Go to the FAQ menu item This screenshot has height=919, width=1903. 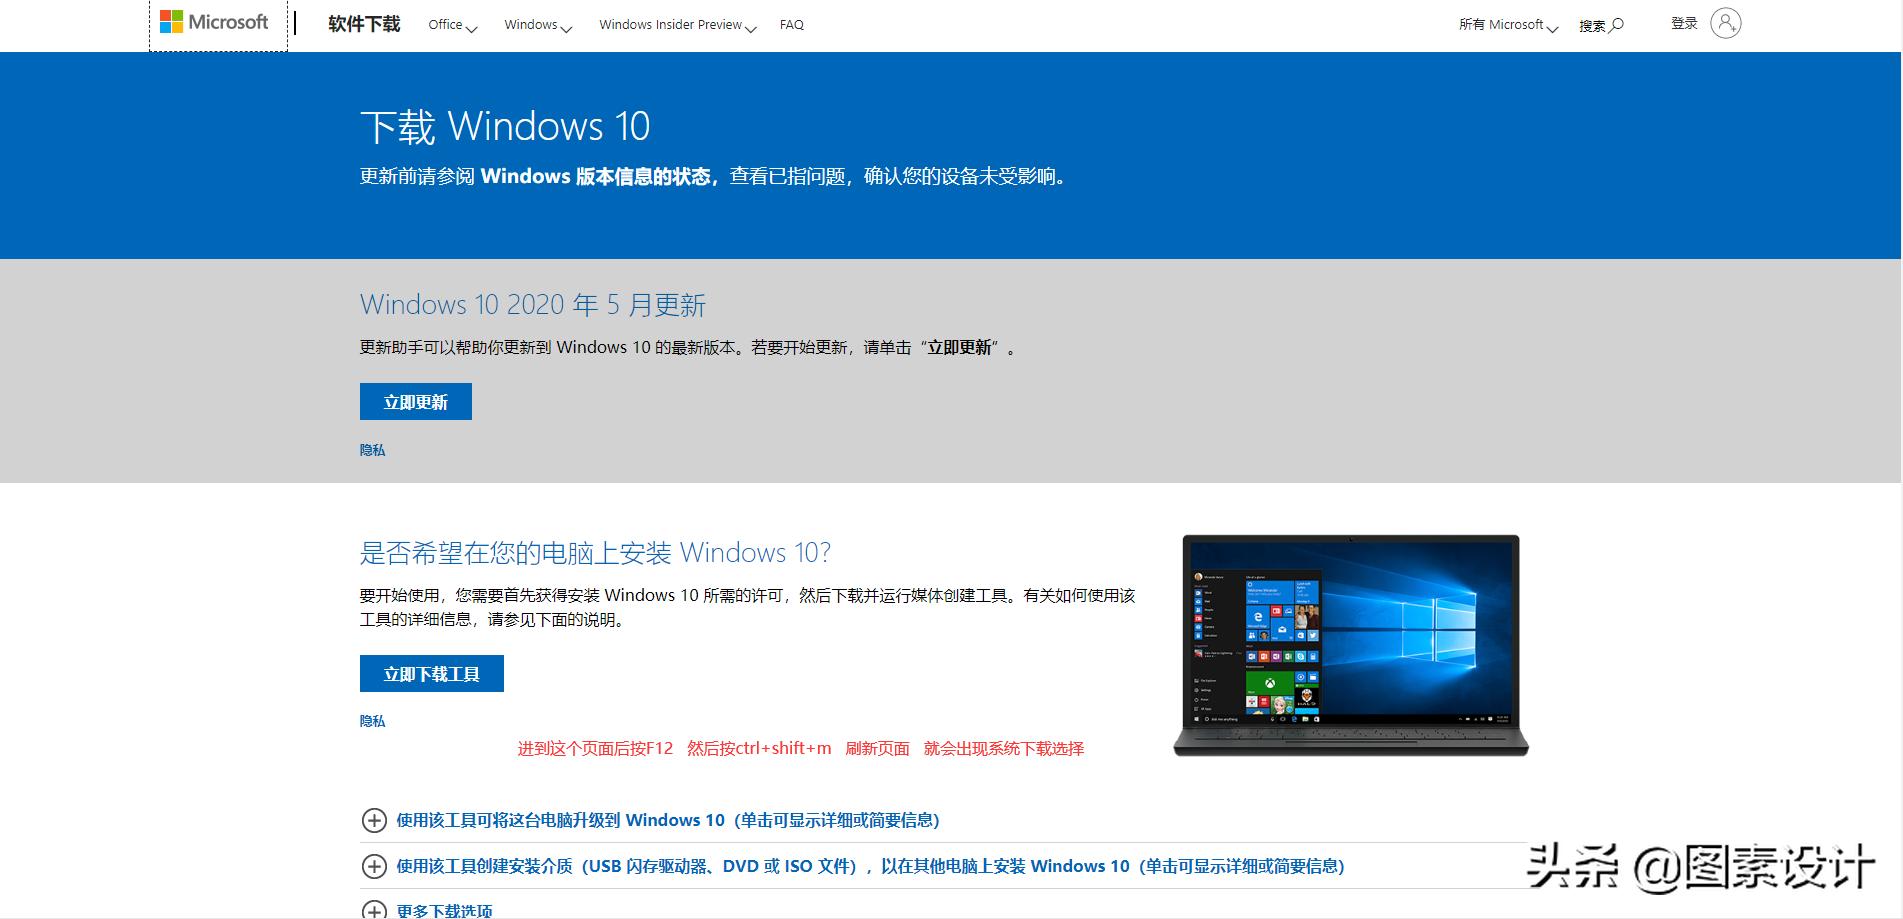click(792, 25)
